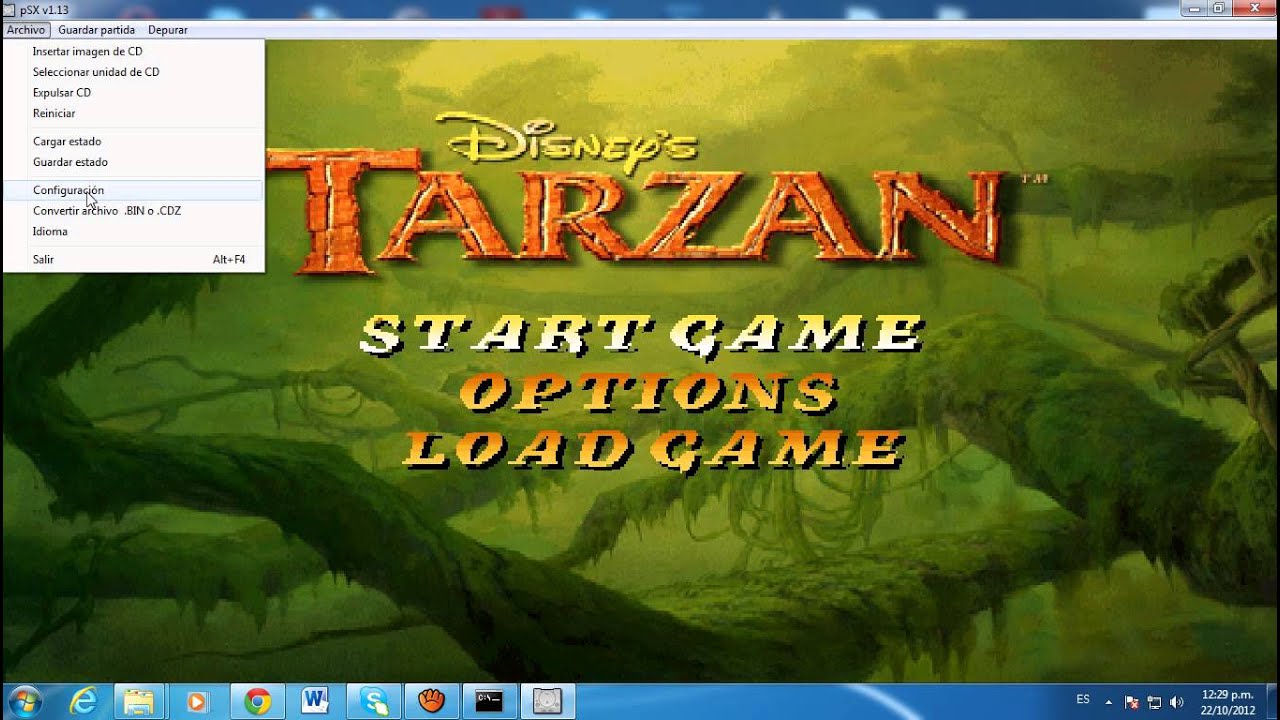
Task: Minimize the pSX window
Action: 1194,8
